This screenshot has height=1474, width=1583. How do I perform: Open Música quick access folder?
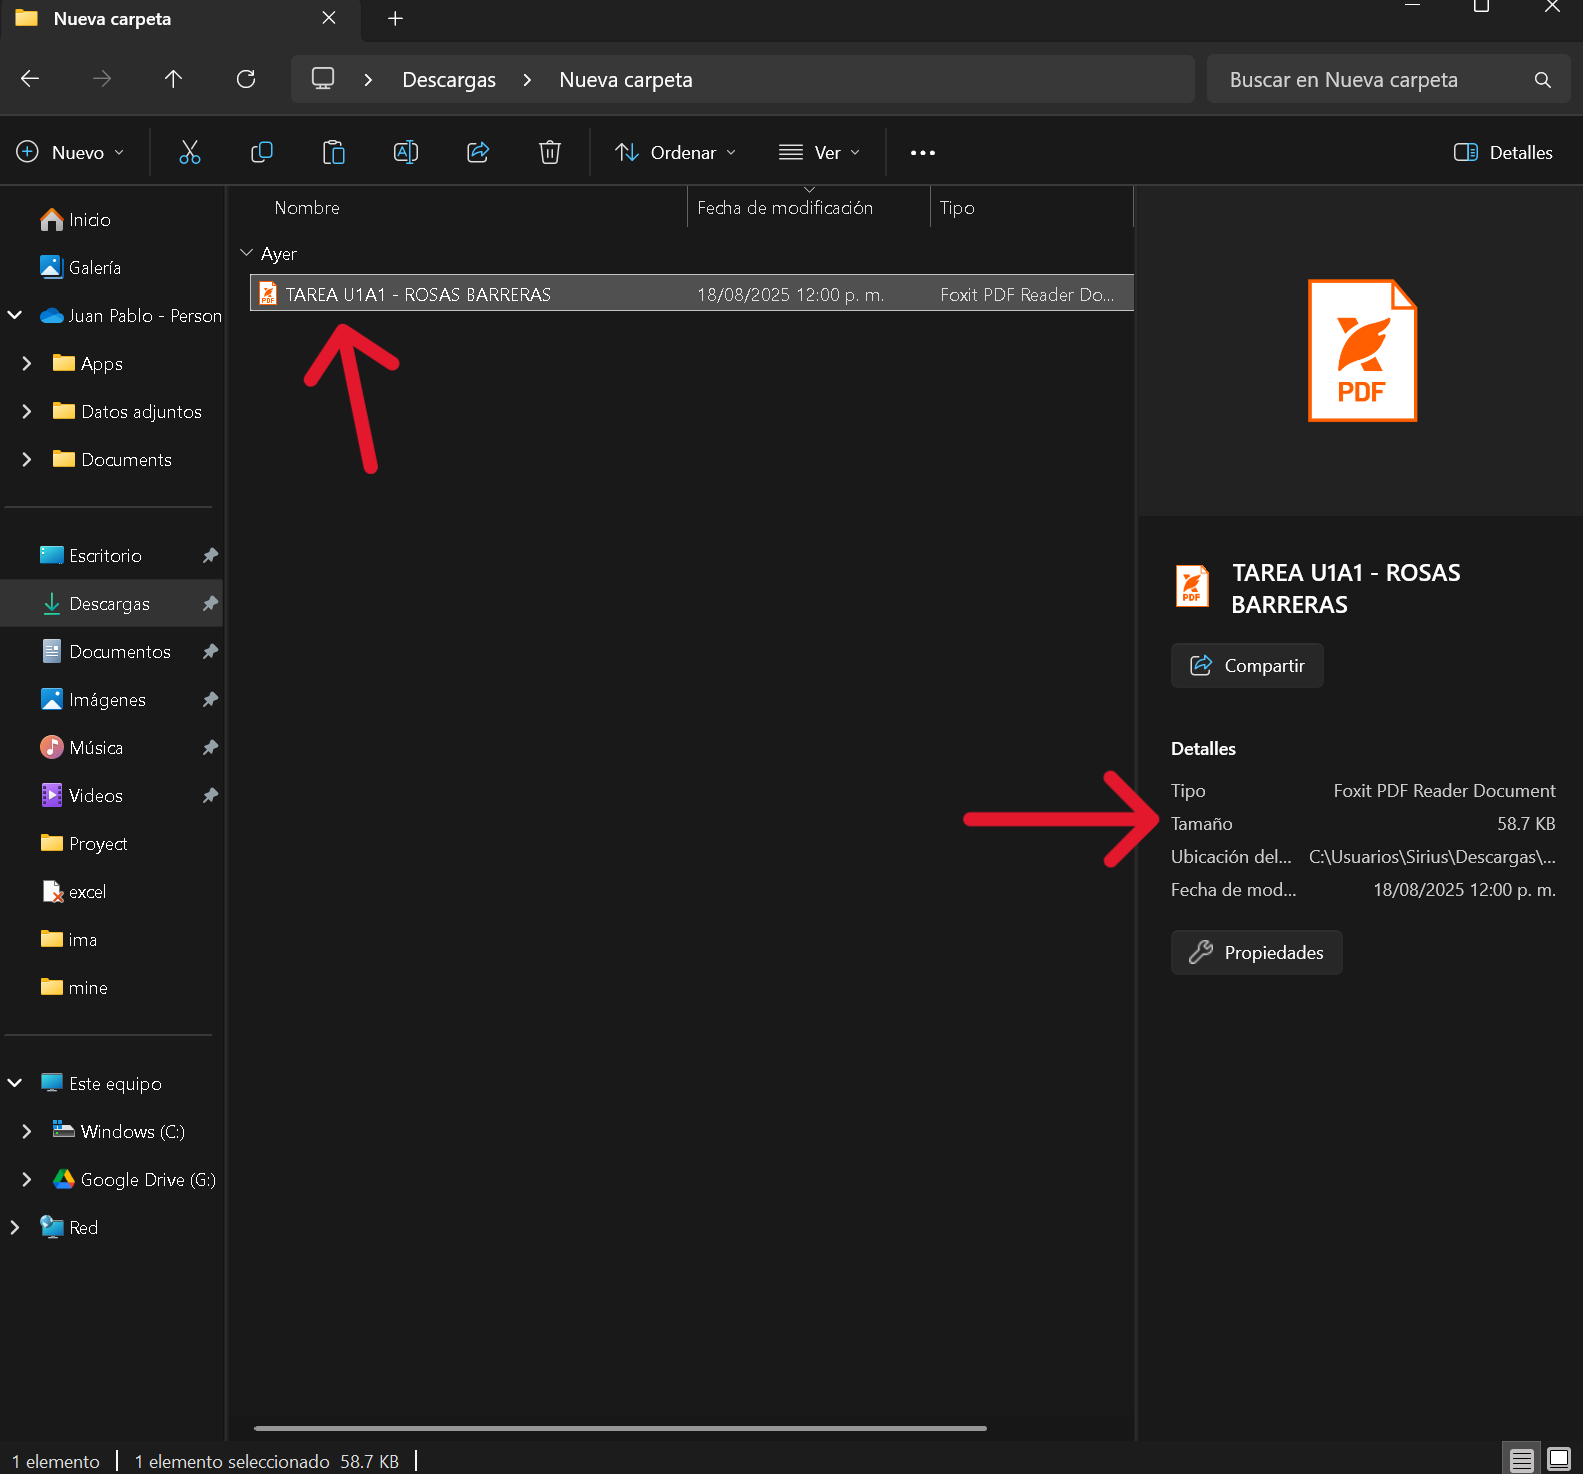point(82,748)
